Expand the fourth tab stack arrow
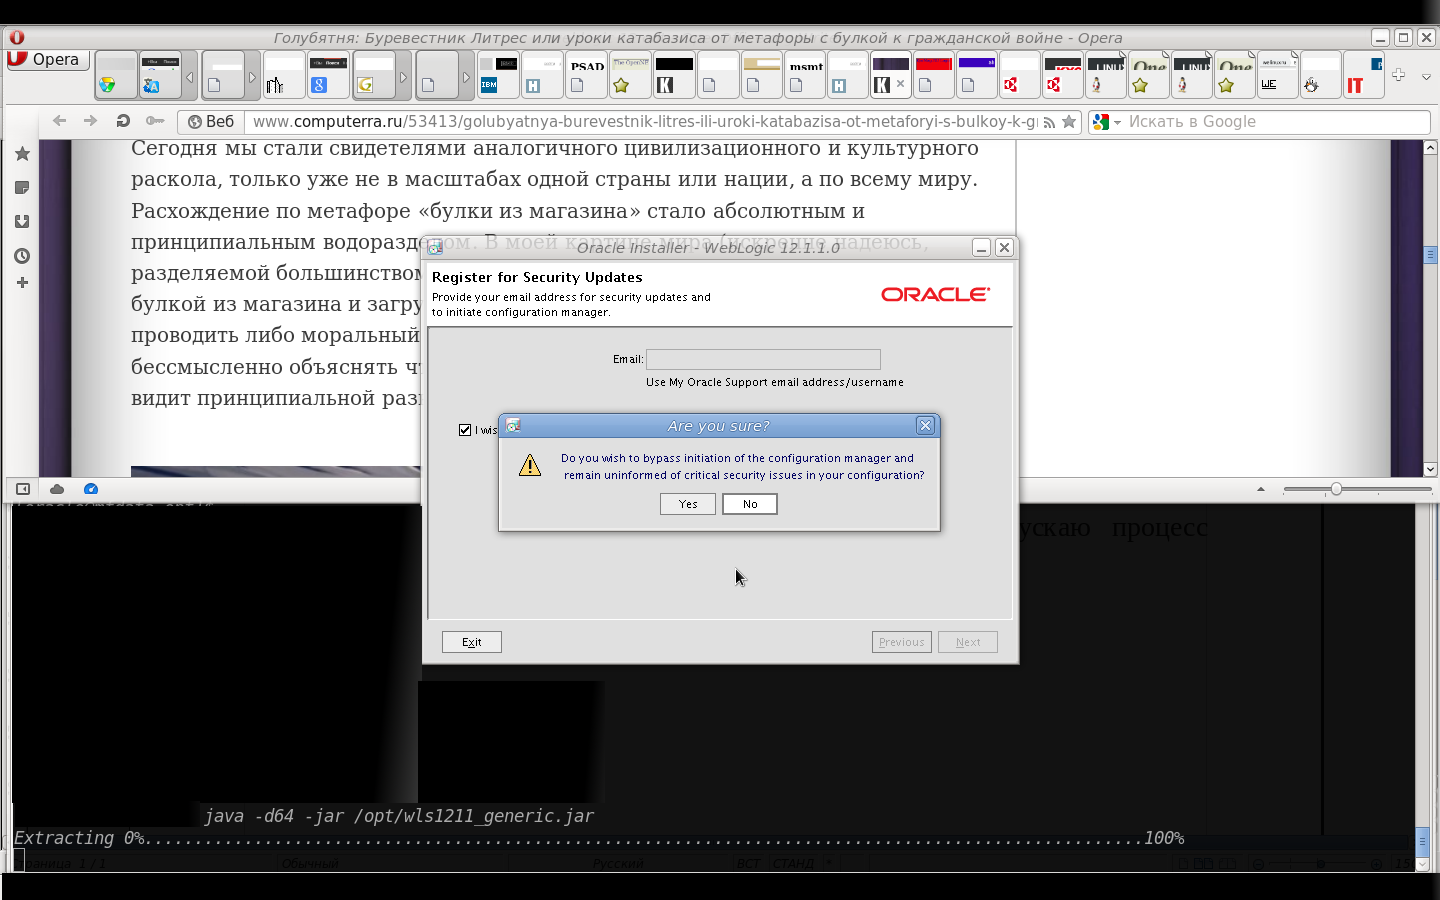The width and height of the screenshot is (1440, 900). [466, 77]
